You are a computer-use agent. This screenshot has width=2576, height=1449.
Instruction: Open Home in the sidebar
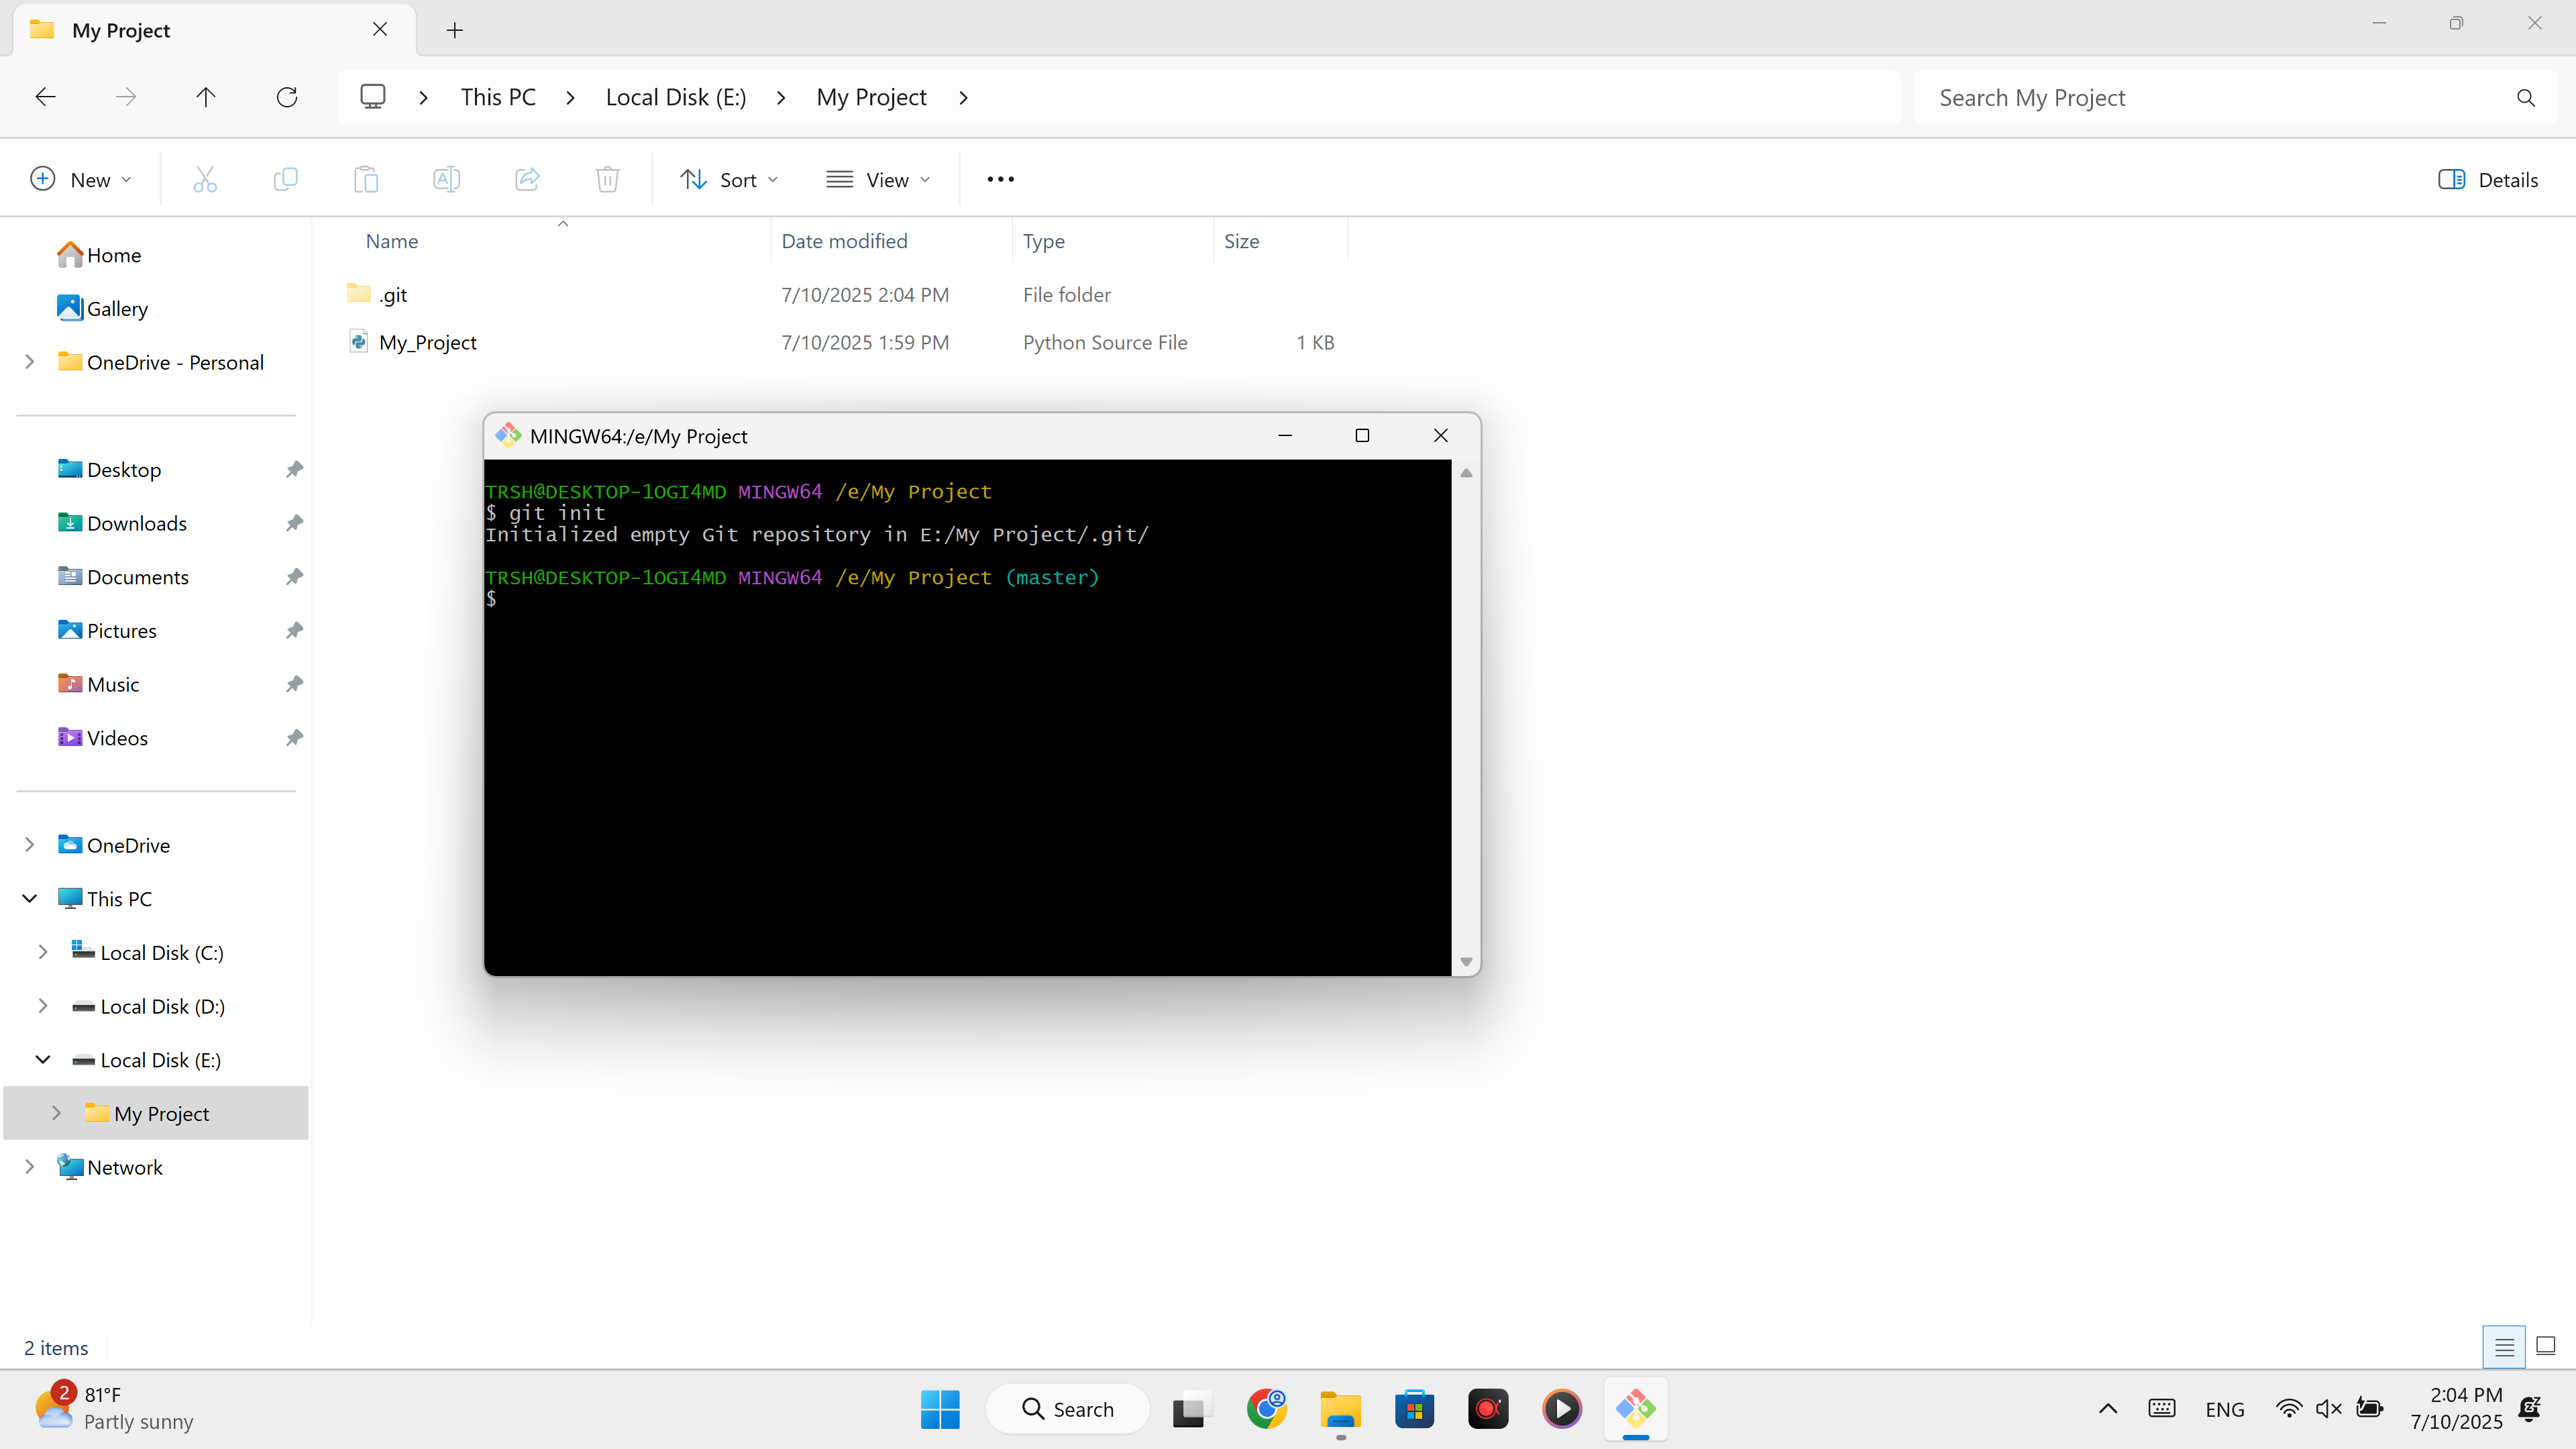click(x=99, y=255)
